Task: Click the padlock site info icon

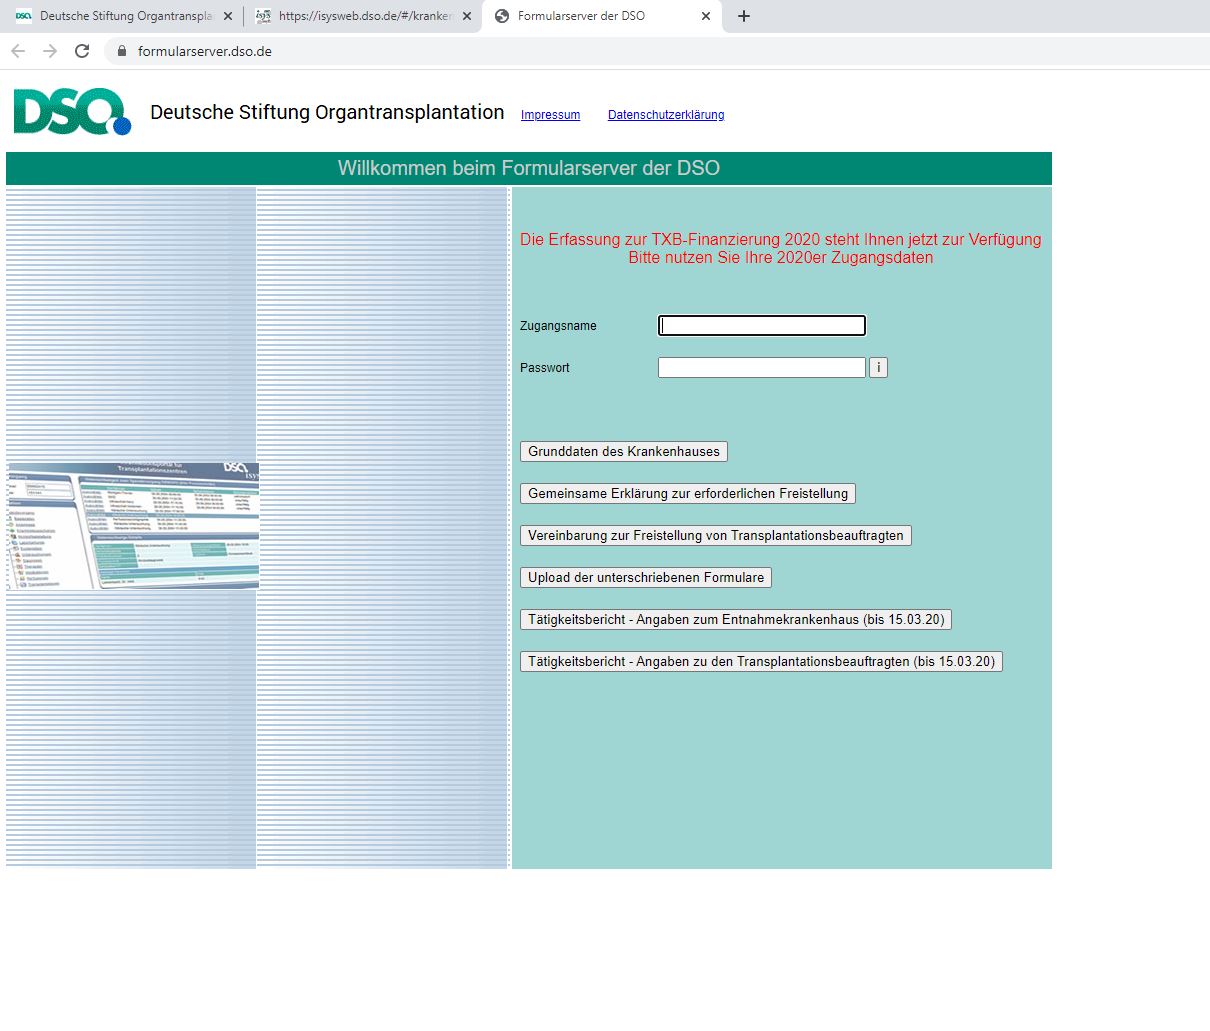Action: 122,51
